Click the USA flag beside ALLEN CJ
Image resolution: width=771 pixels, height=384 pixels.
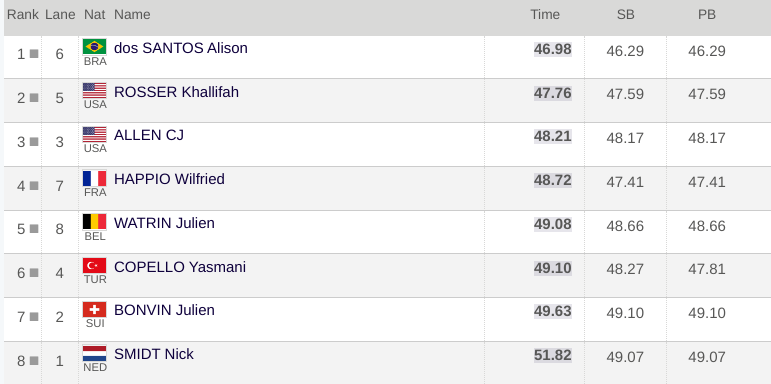coord(94,134)
